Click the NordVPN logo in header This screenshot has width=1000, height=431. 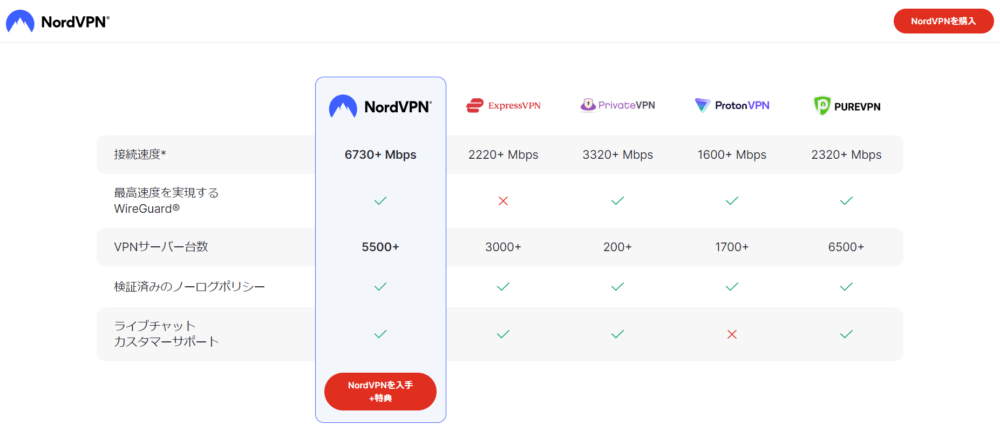tap(63, 21)
